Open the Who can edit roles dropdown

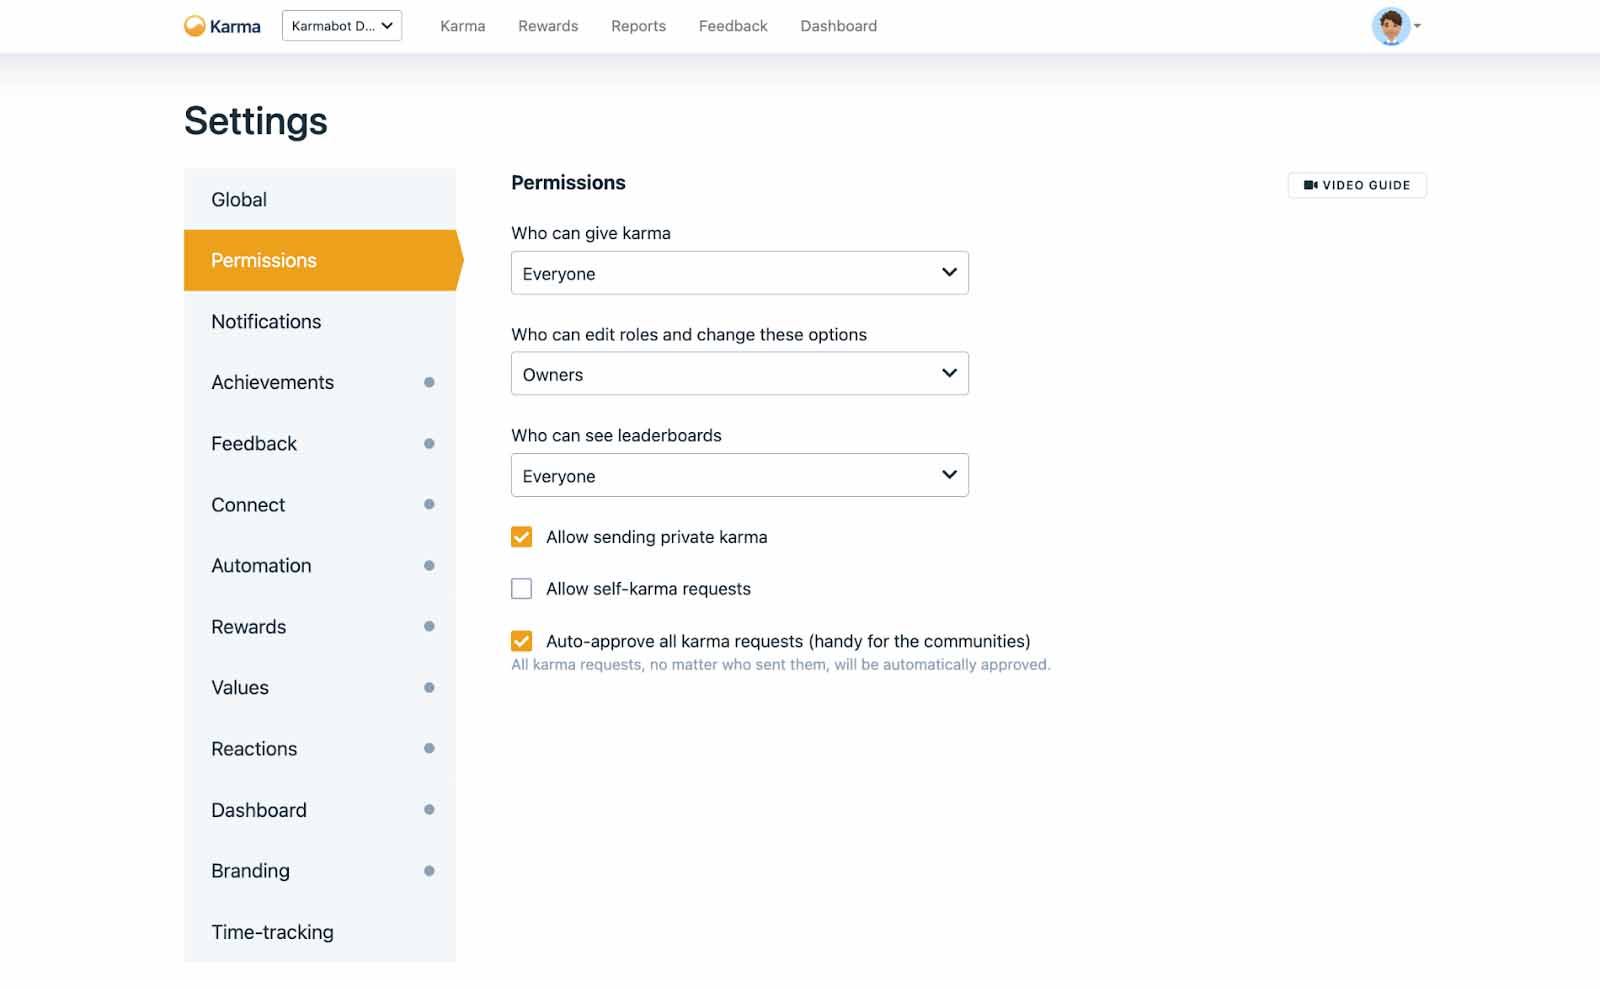coord(739,374)
